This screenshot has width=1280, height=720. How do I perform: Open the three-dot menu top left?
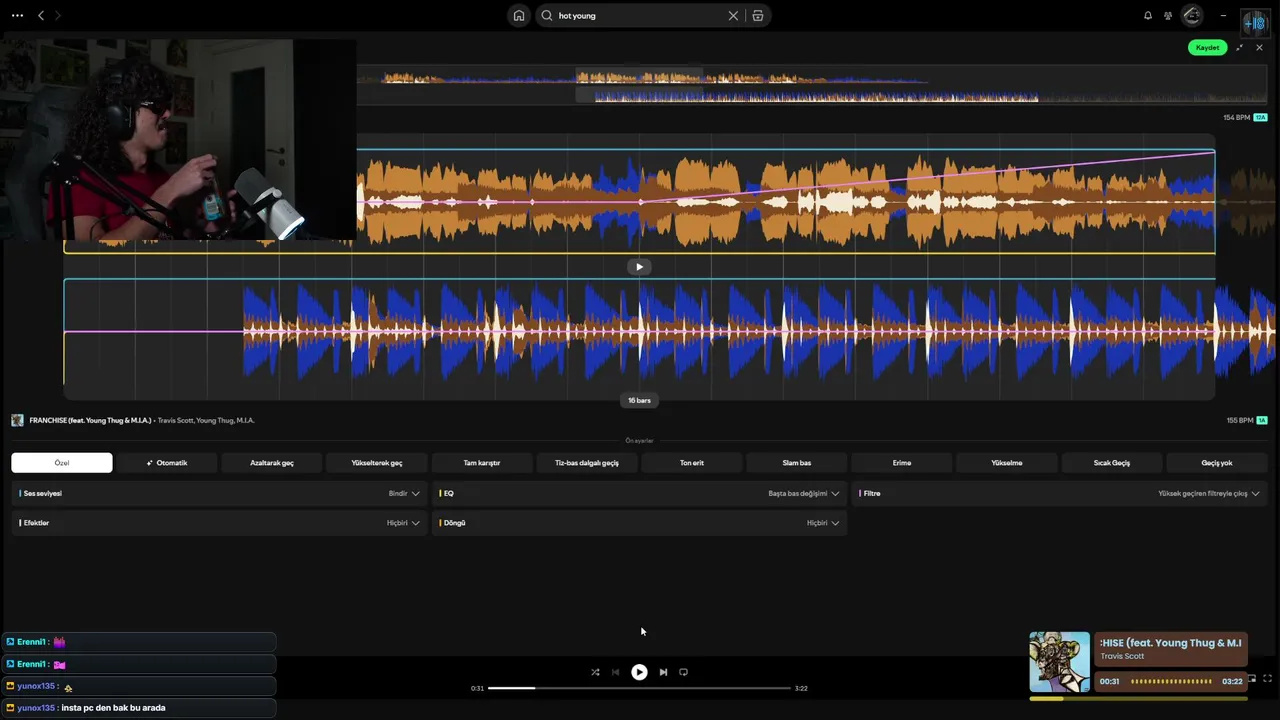point(17,16)
